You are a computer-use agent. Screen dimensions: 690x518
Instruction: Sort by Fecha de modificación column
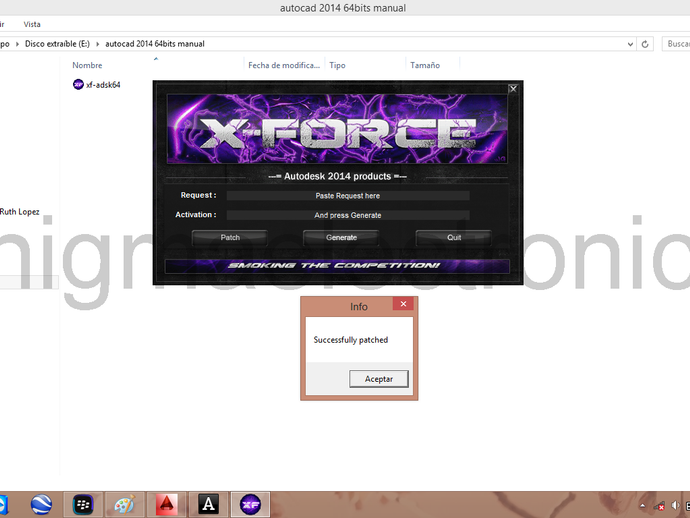[x=284, y=65]
